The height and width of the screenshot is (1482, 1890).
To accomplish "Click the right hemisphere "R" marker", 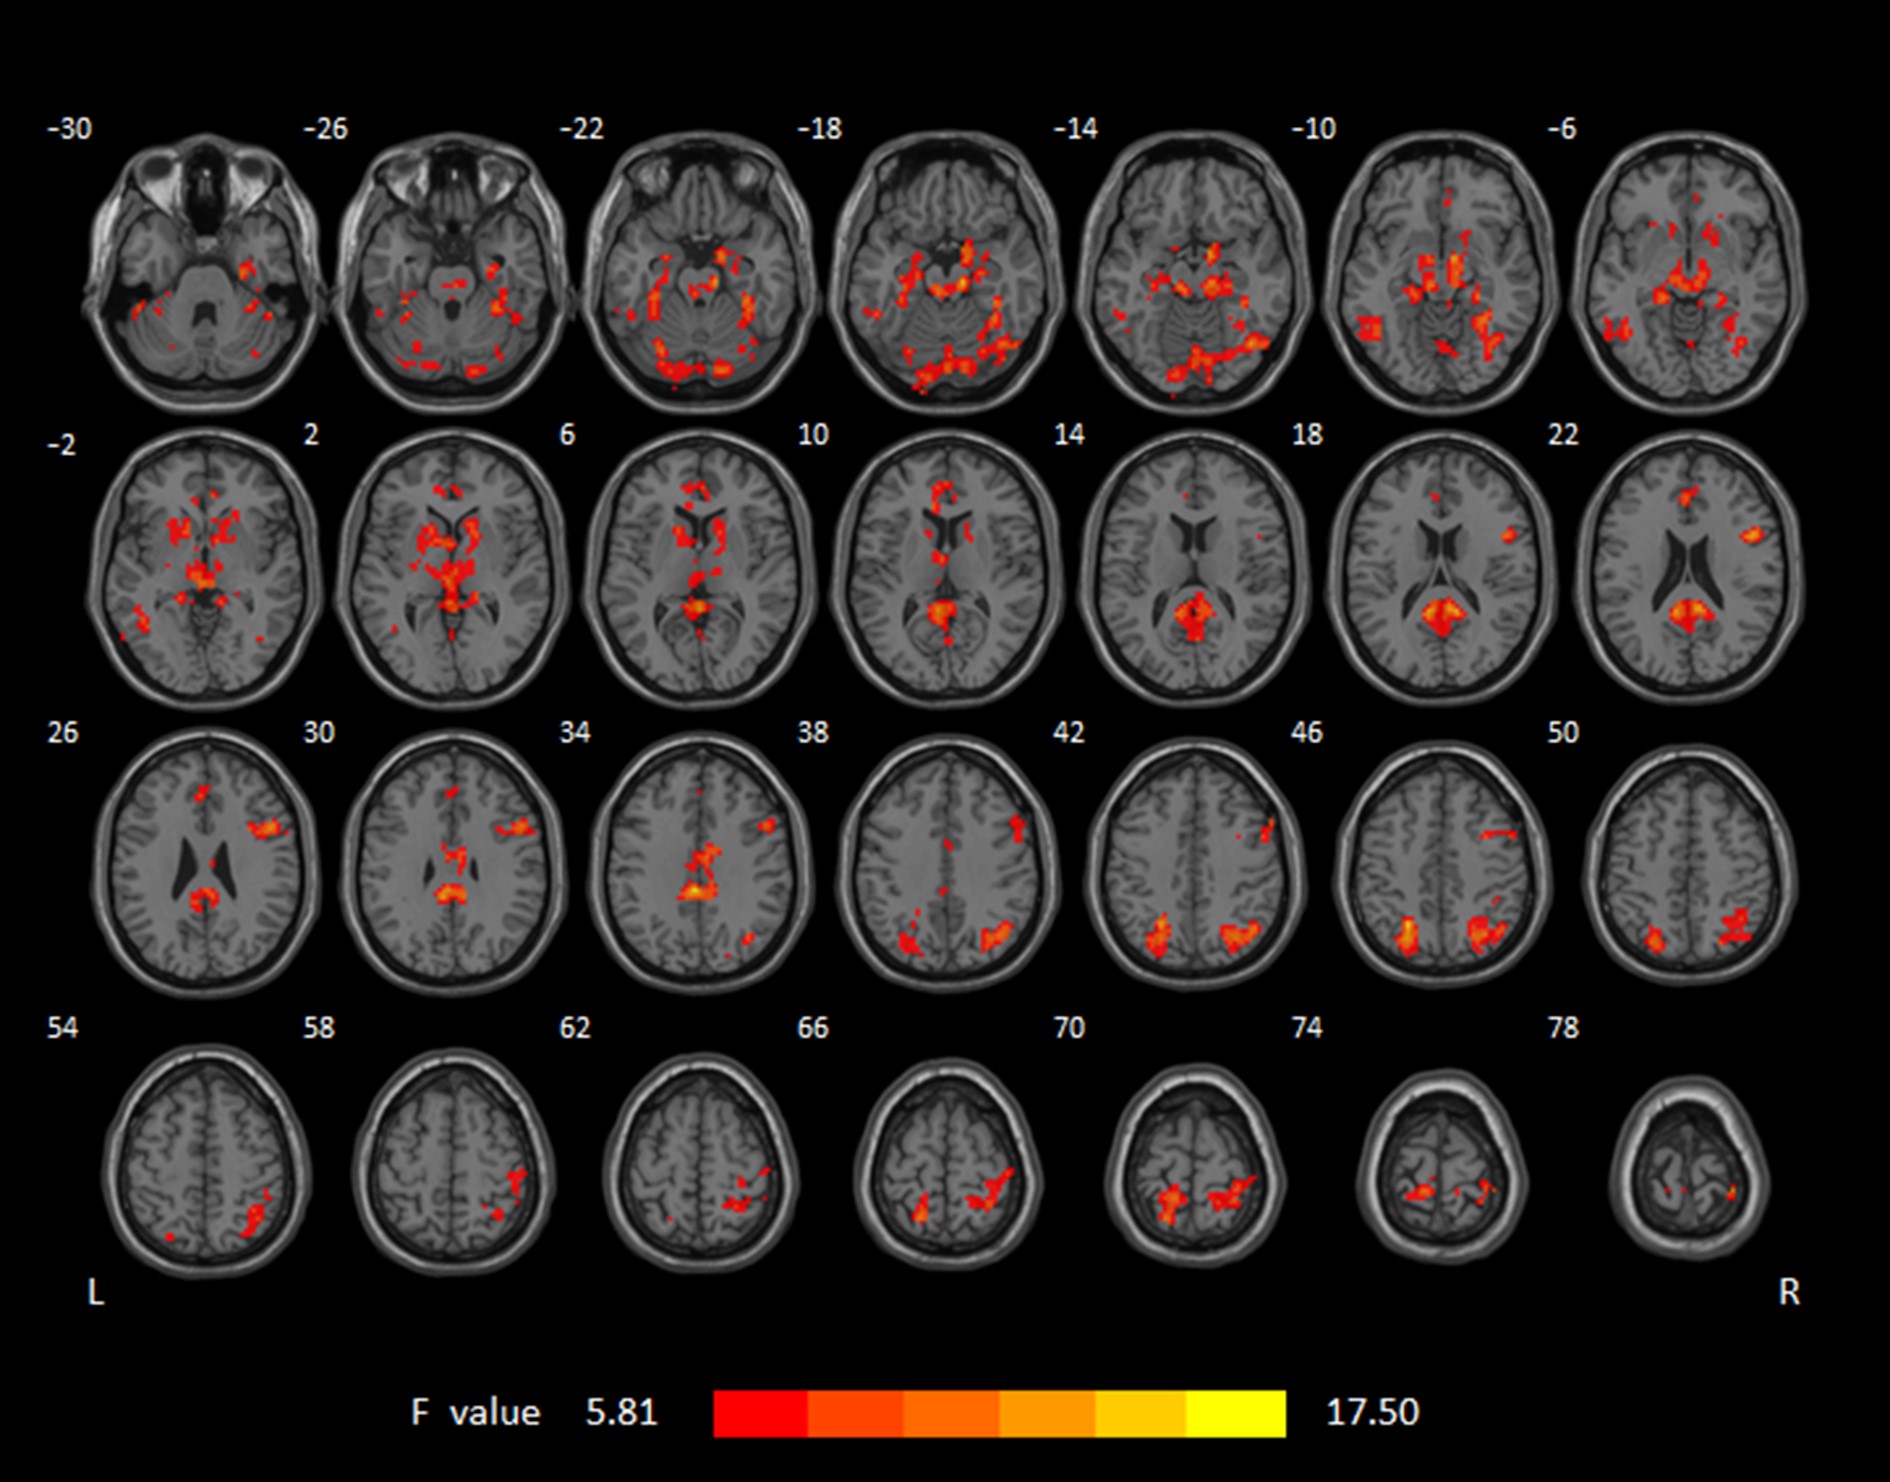I will click(x=1788, y=1293).
